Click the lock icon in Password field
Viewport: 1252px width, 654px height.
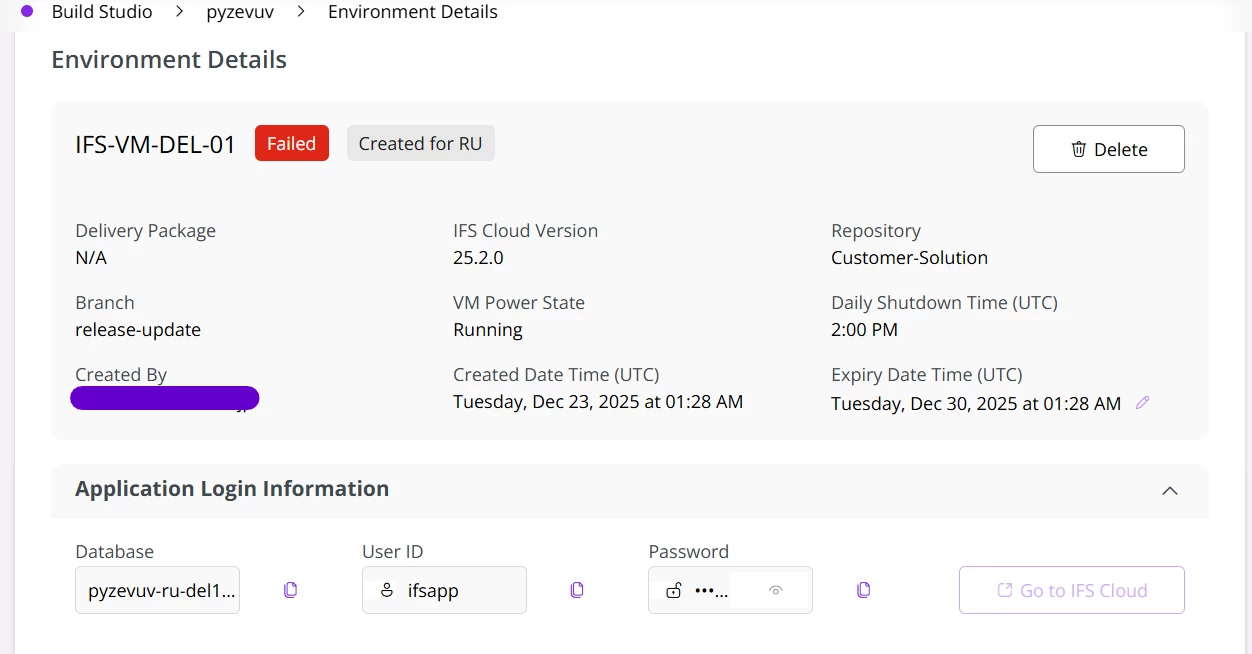pyautogui.click(x=674, y=590)
